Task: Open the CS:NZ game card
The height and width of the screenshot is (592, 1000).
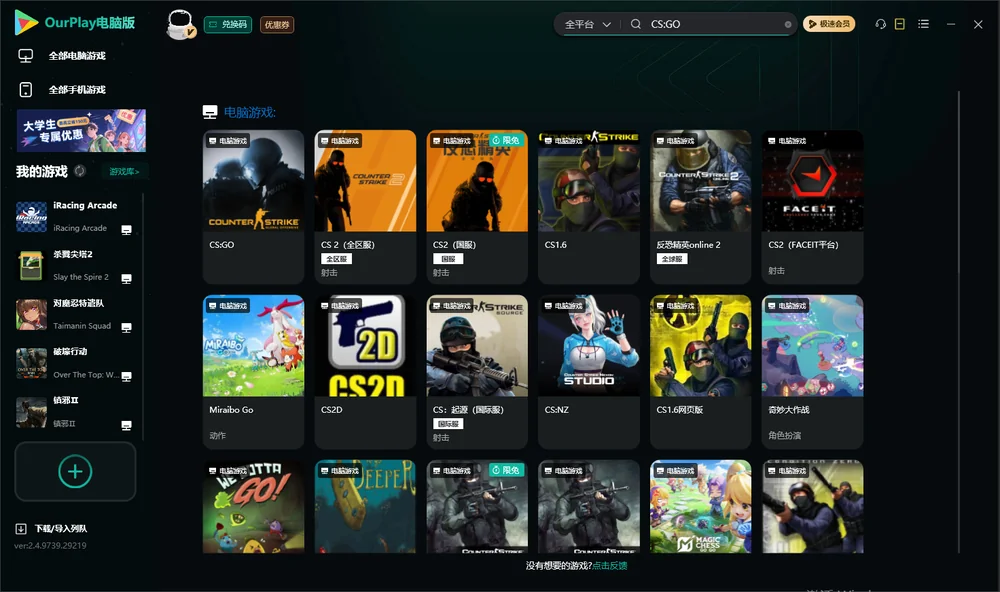Action: pyautogui.click(x=589, y=371)
